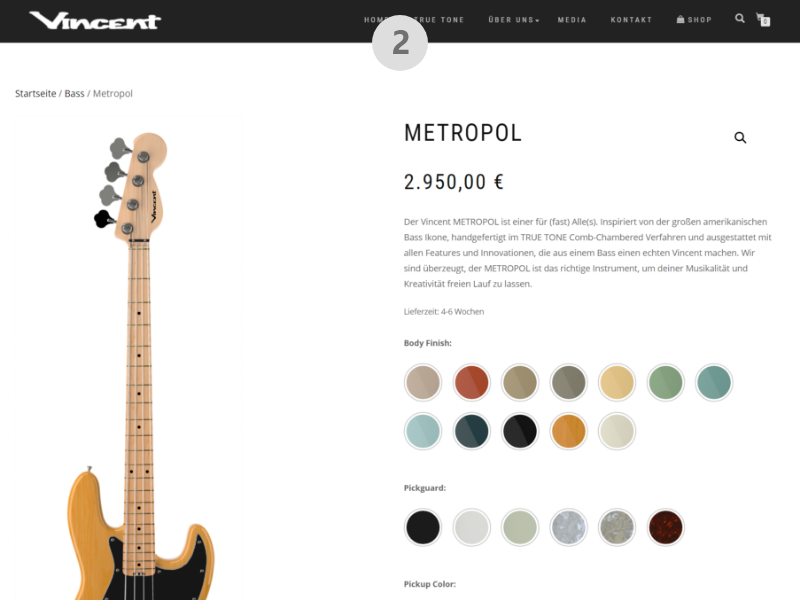Open the shopping cart icon
This screenshot has height=600, width=800.
(x=763, y=19)
